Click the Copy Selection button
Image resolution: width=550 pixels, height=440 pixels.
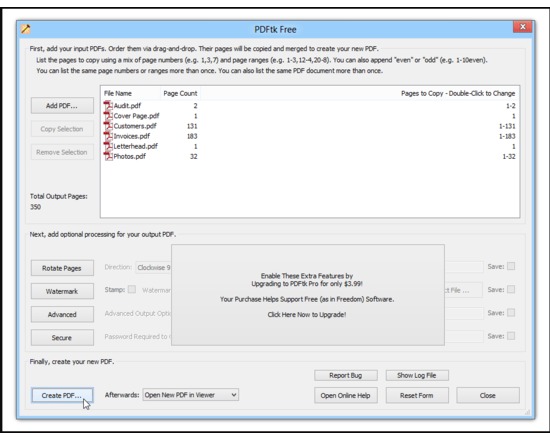(62, 129)
